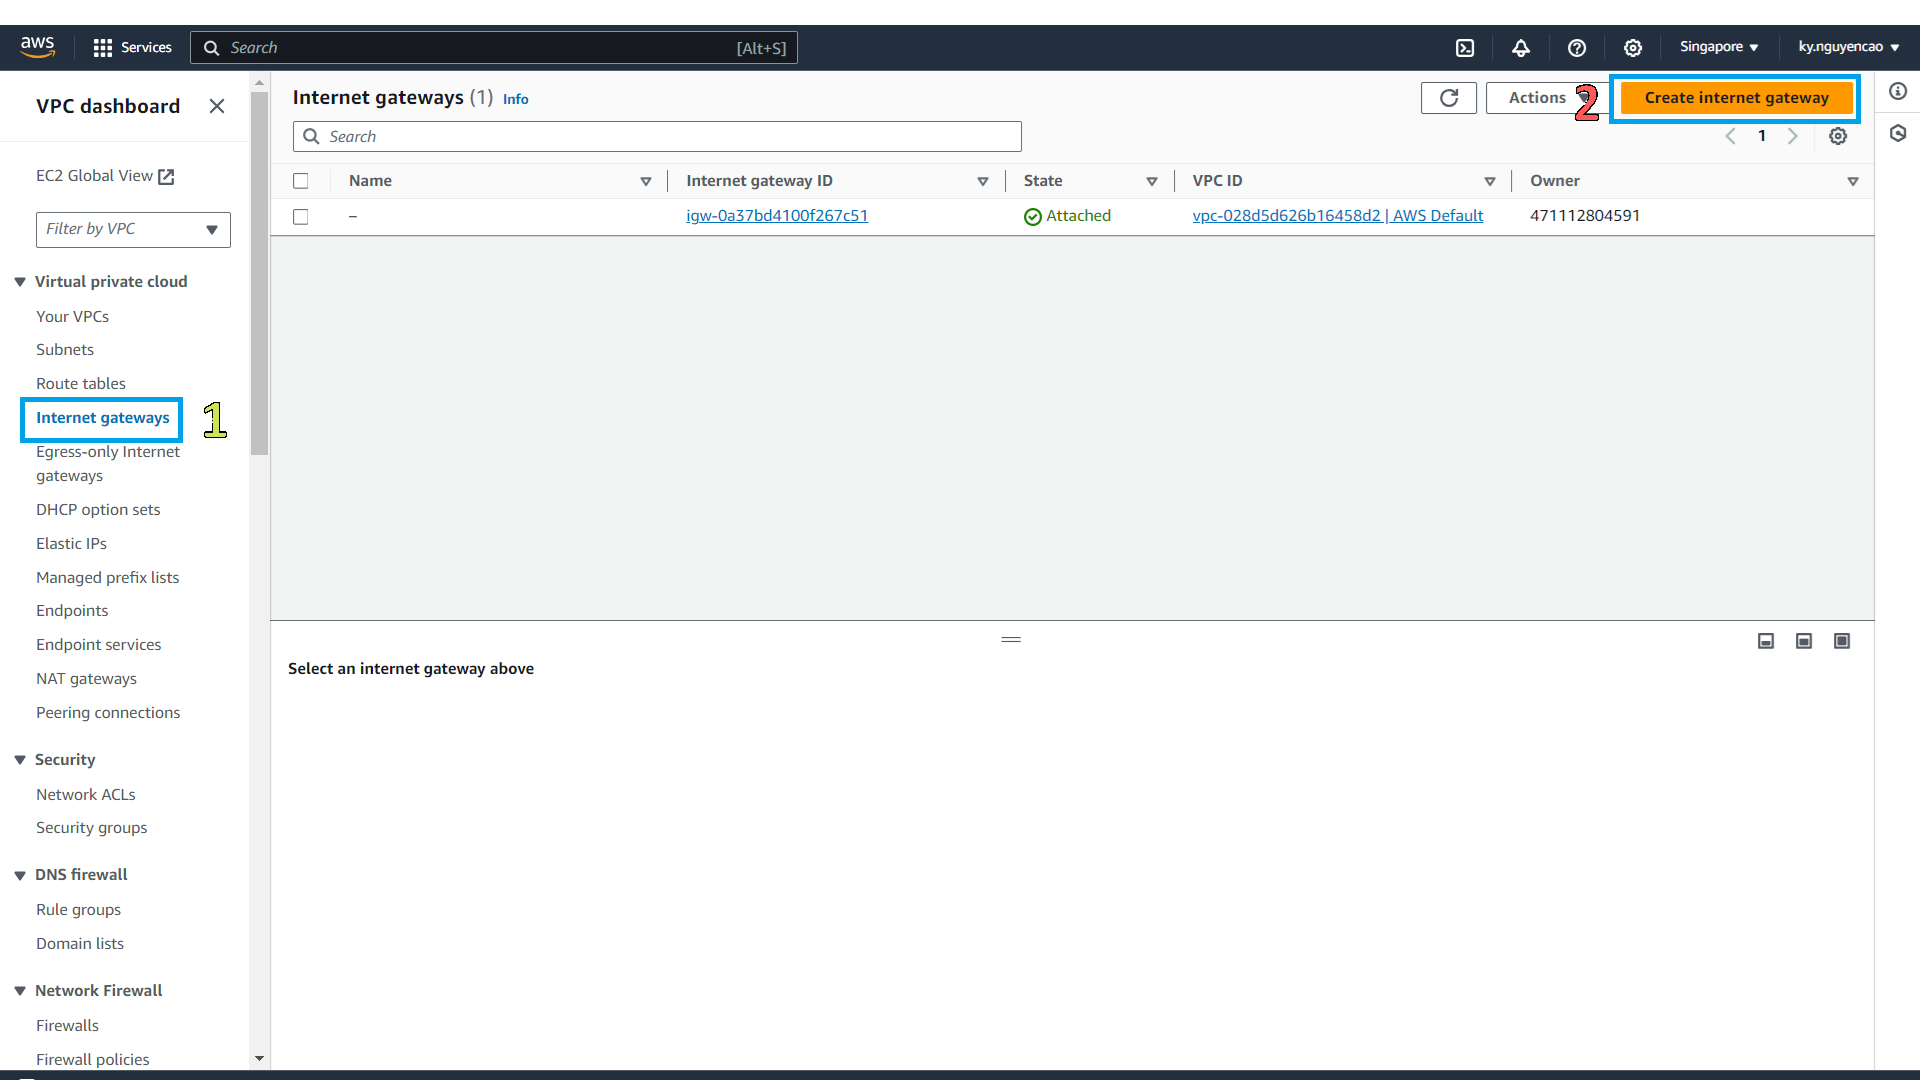Click the refresh icon to reload gateways
The image size is (1920, 1080).
[x=1447, y=96]
